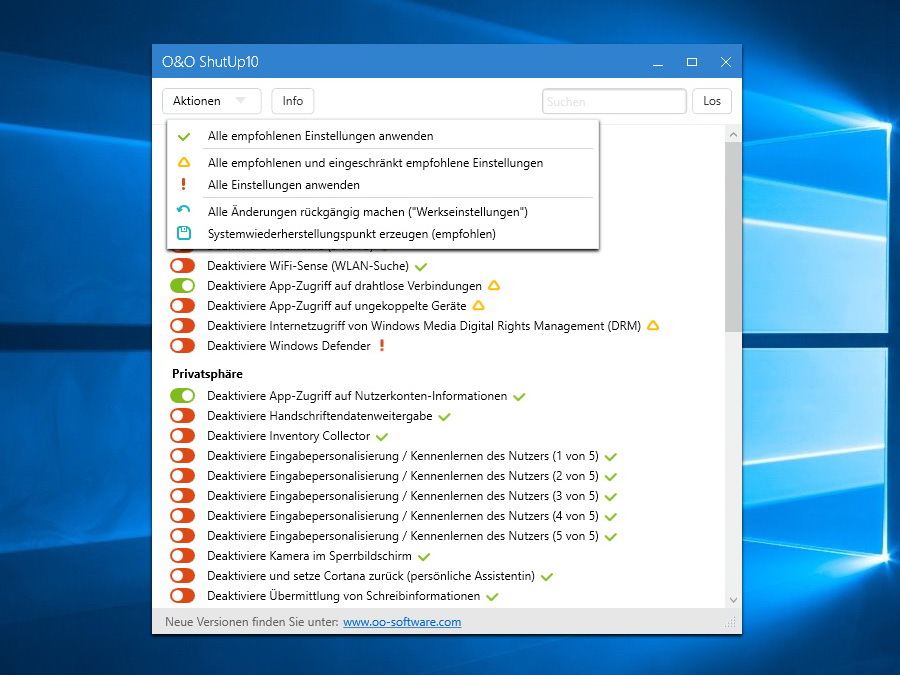Click green check beside Handschriftendatenweitergabe

pos(444,417)
